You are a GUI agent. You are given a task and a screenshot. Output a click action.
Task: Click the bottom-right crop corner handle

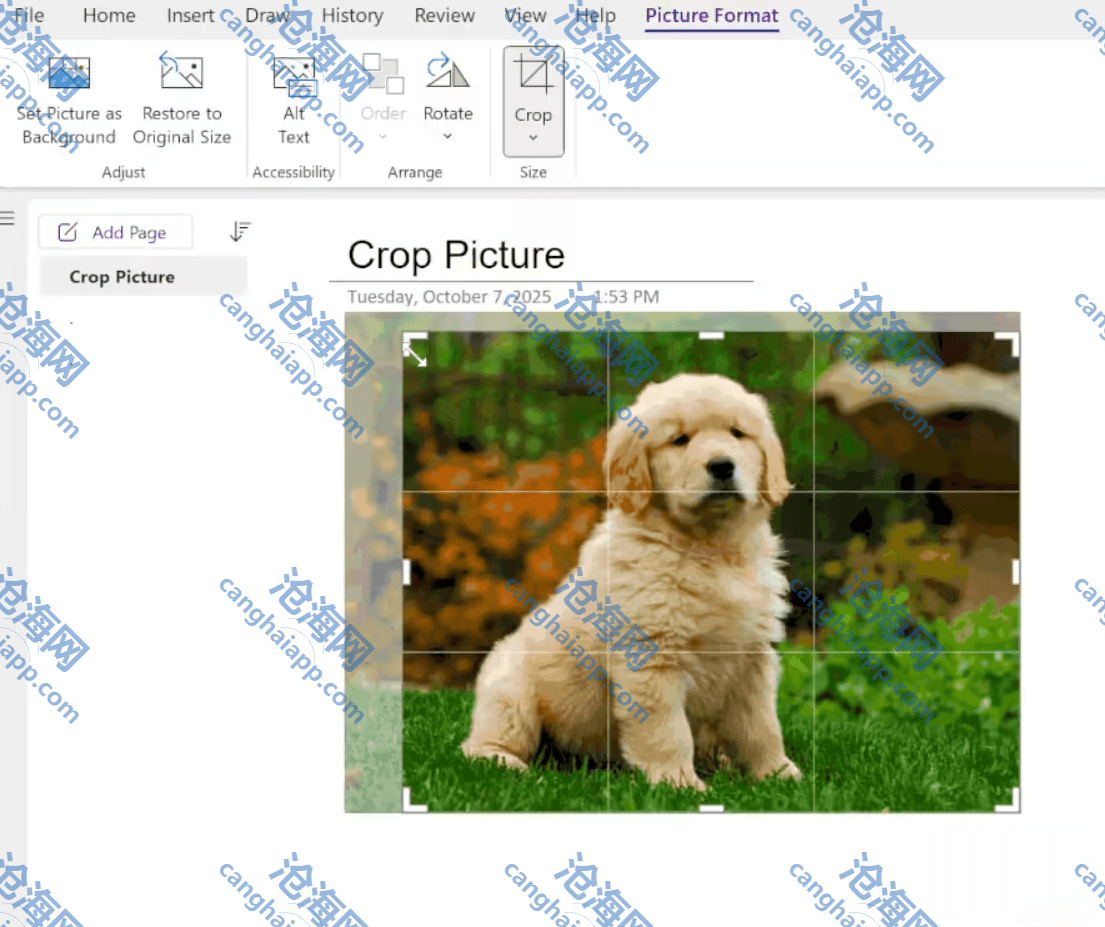point(1012,803)
